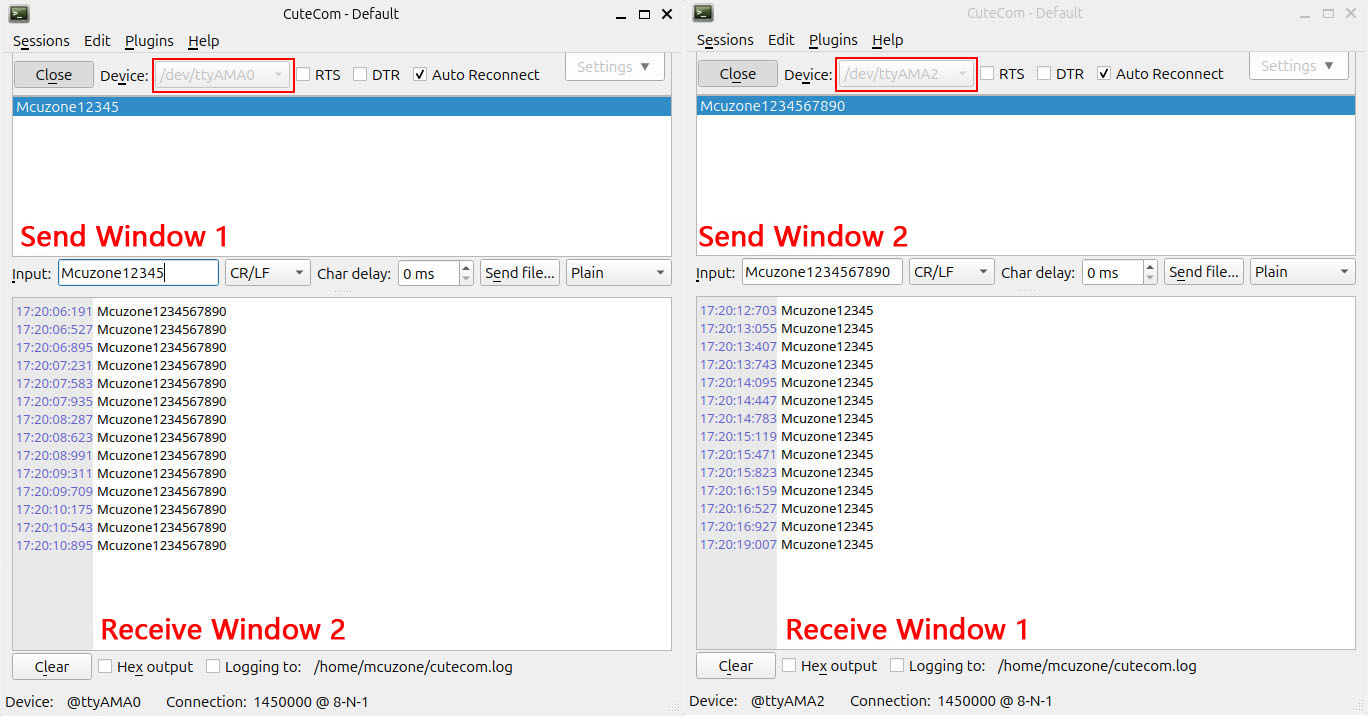1368x717 pixels.
Task: Click Send file button in right window
Action: (x=1204, y=272)
